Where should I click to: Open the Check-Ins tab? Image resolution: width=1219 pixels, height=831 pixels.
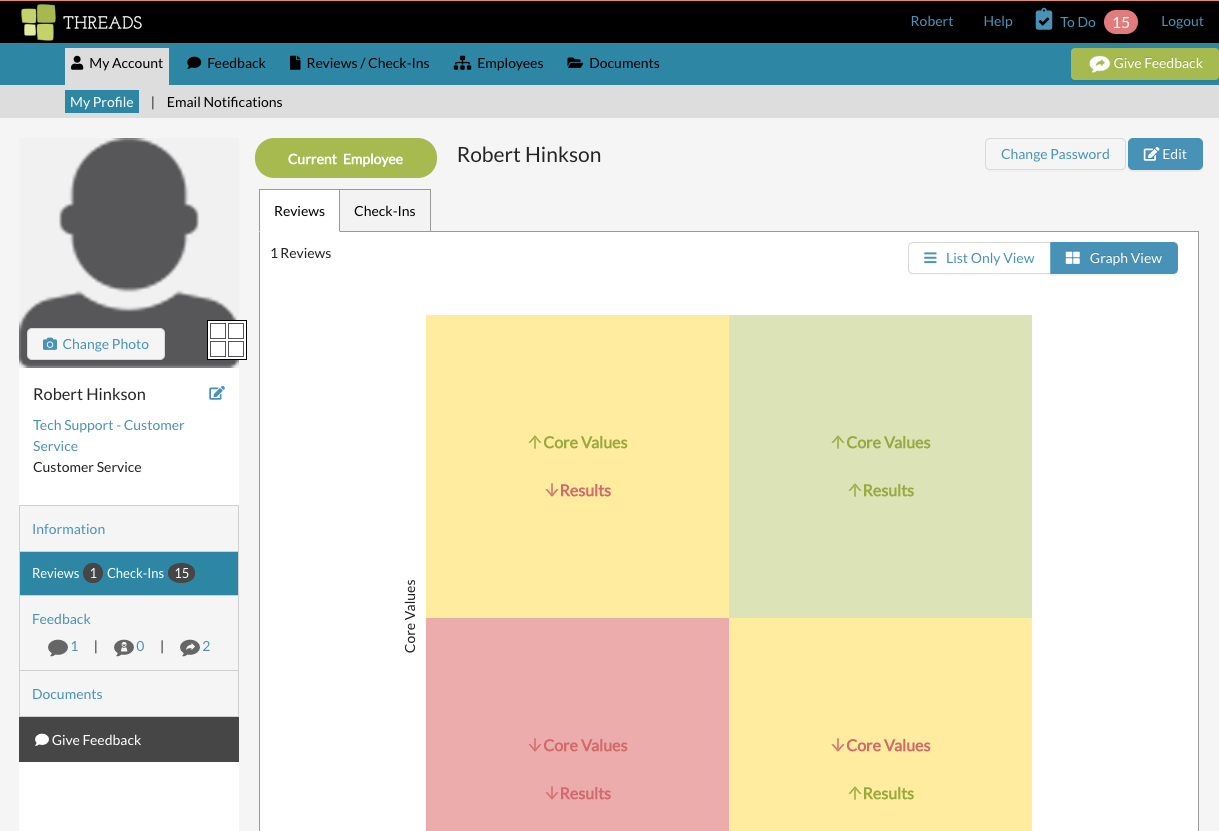pyautogui.click(x=385, y=211)
